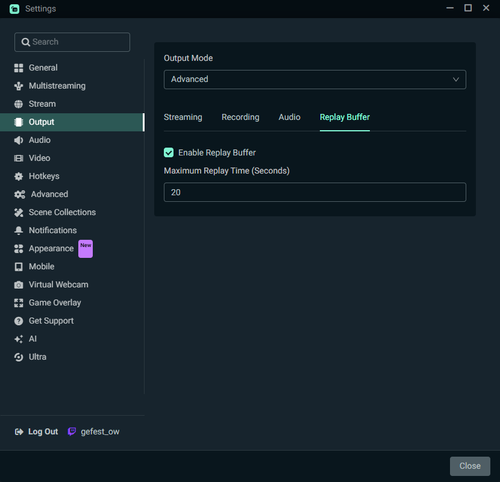Viewport: 500px width, 482px height.
Task: Click the search magnifier icon
Action: point(26,42)
